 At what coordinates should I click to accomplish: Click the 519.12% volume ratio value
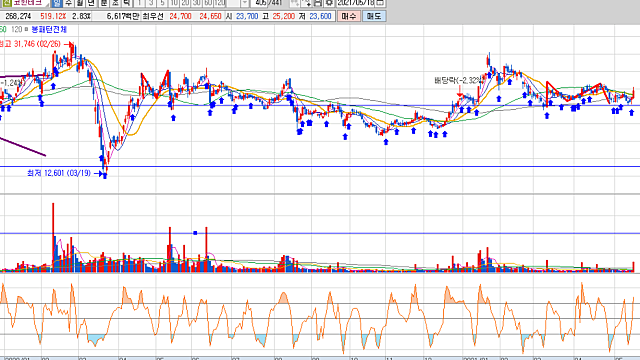click(53, 16)
